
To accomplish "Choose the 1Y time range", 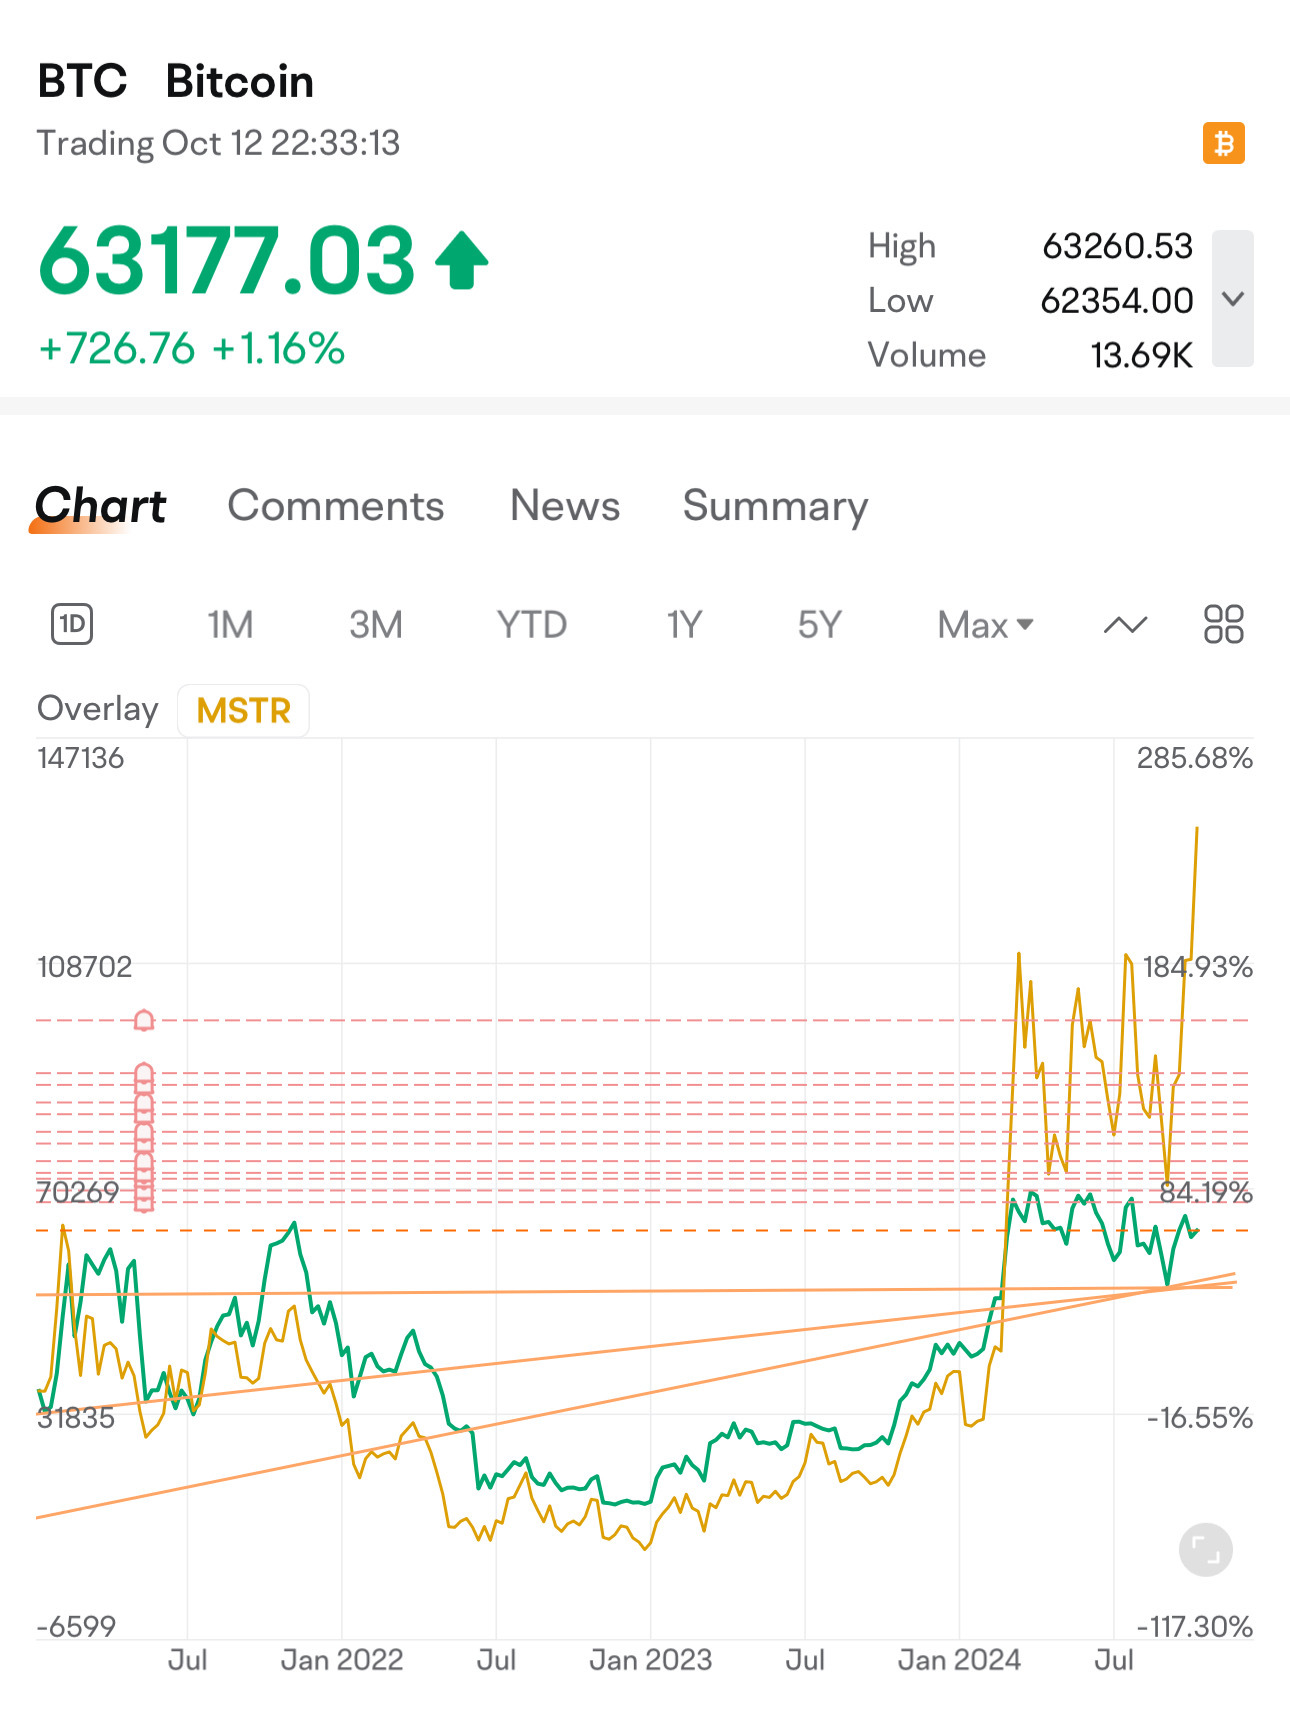I will [x=684, y=625].
